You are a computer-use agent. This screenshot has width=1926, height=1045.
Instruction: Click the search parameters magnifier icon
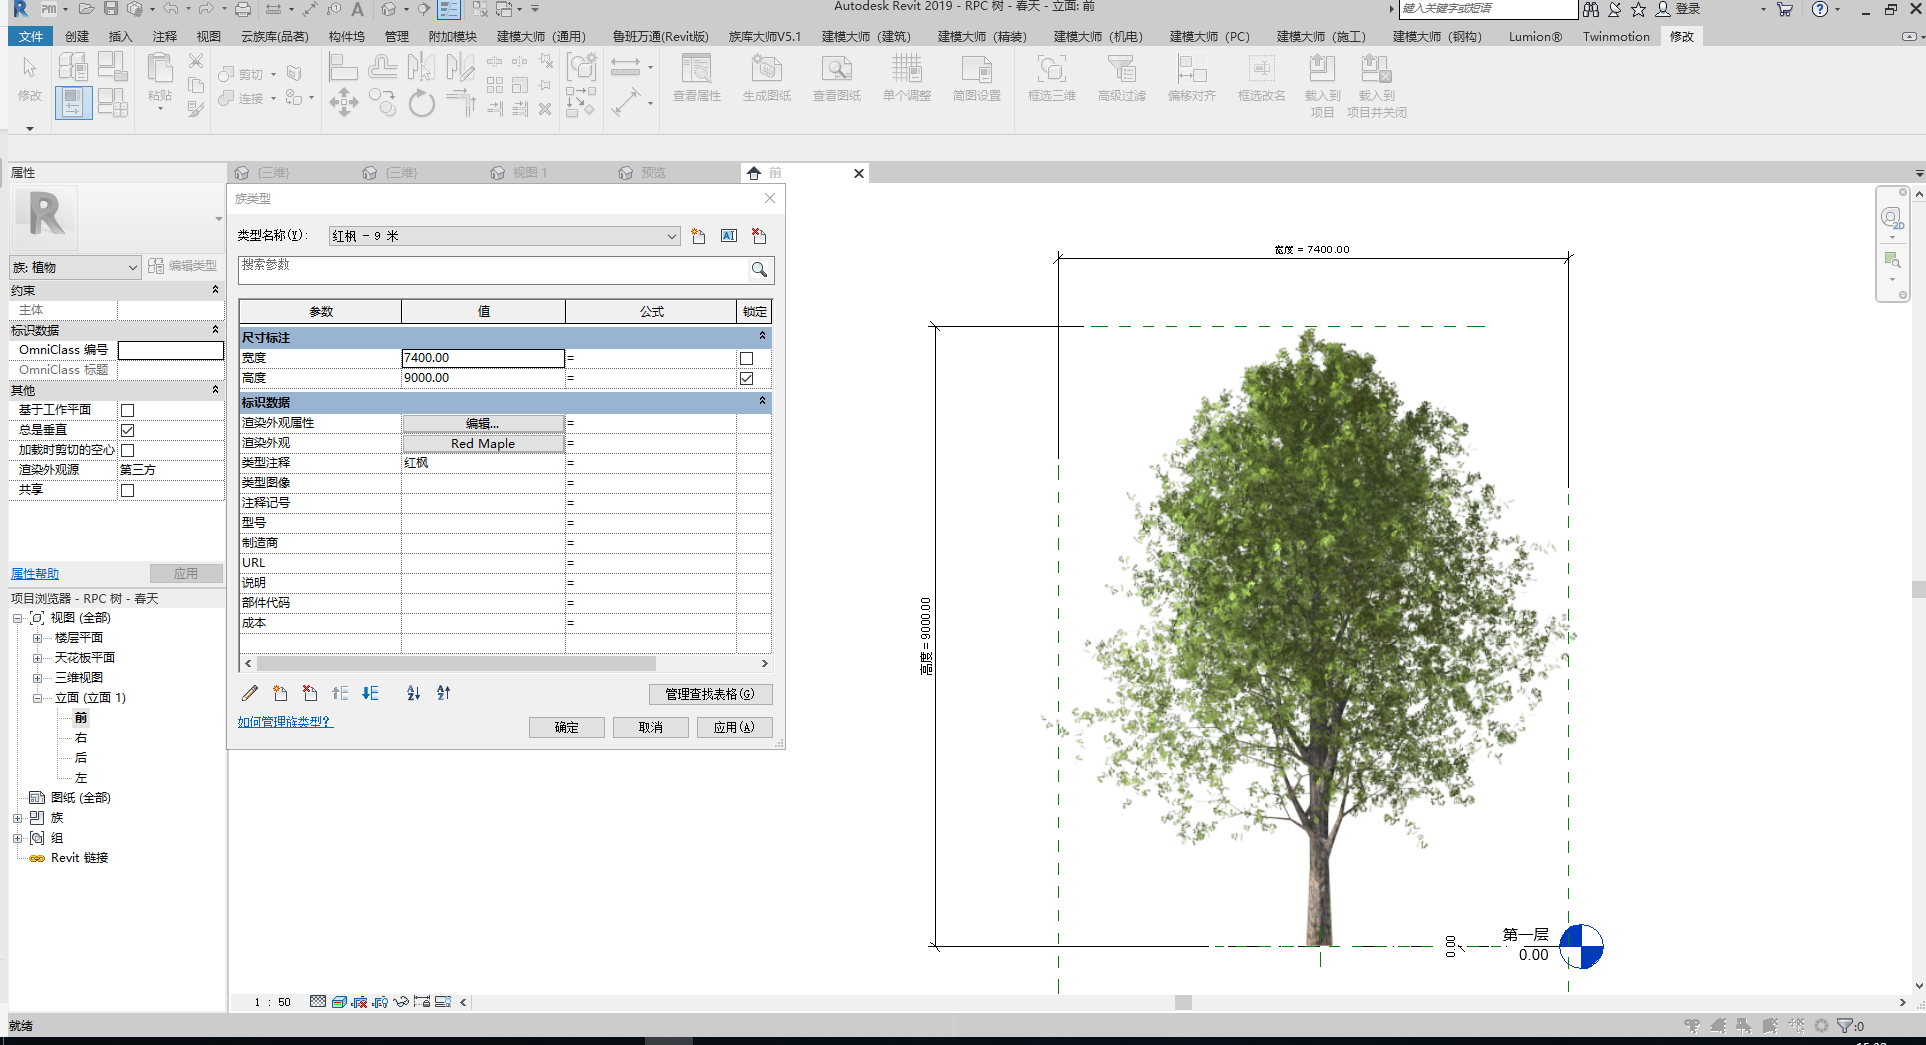point(760,269)
